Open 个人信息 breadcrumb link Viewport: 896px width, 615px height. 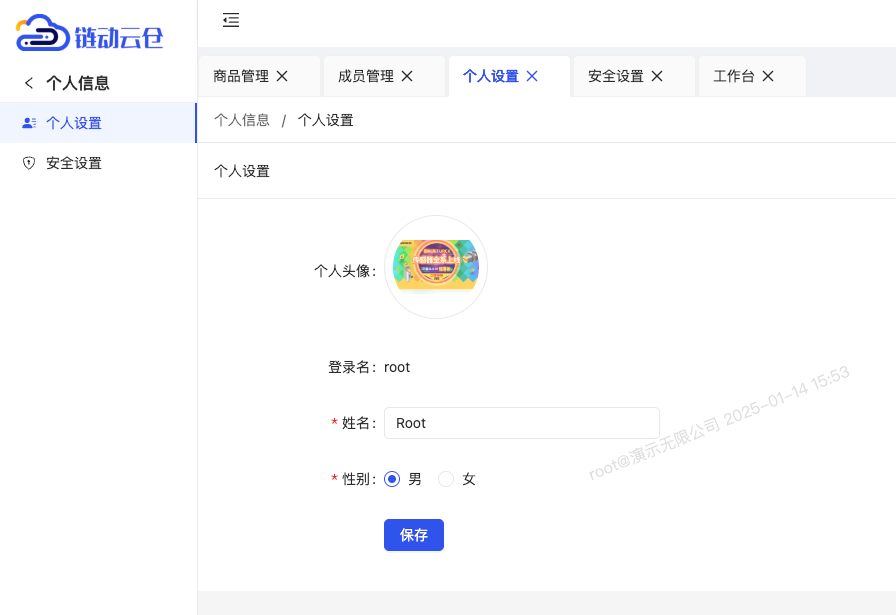click(242, 119)
